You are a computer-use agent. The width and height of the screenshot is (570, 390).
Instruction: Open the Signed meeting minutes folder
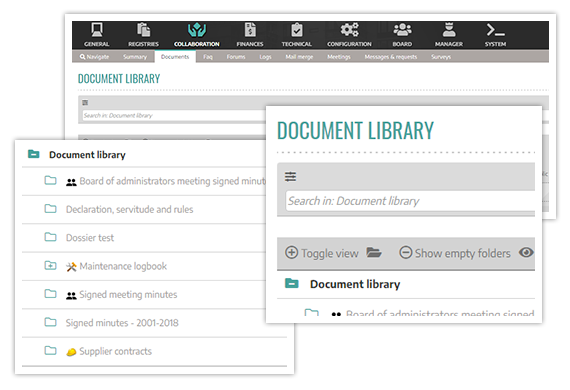pyautogui.click(x=128, y=295)
